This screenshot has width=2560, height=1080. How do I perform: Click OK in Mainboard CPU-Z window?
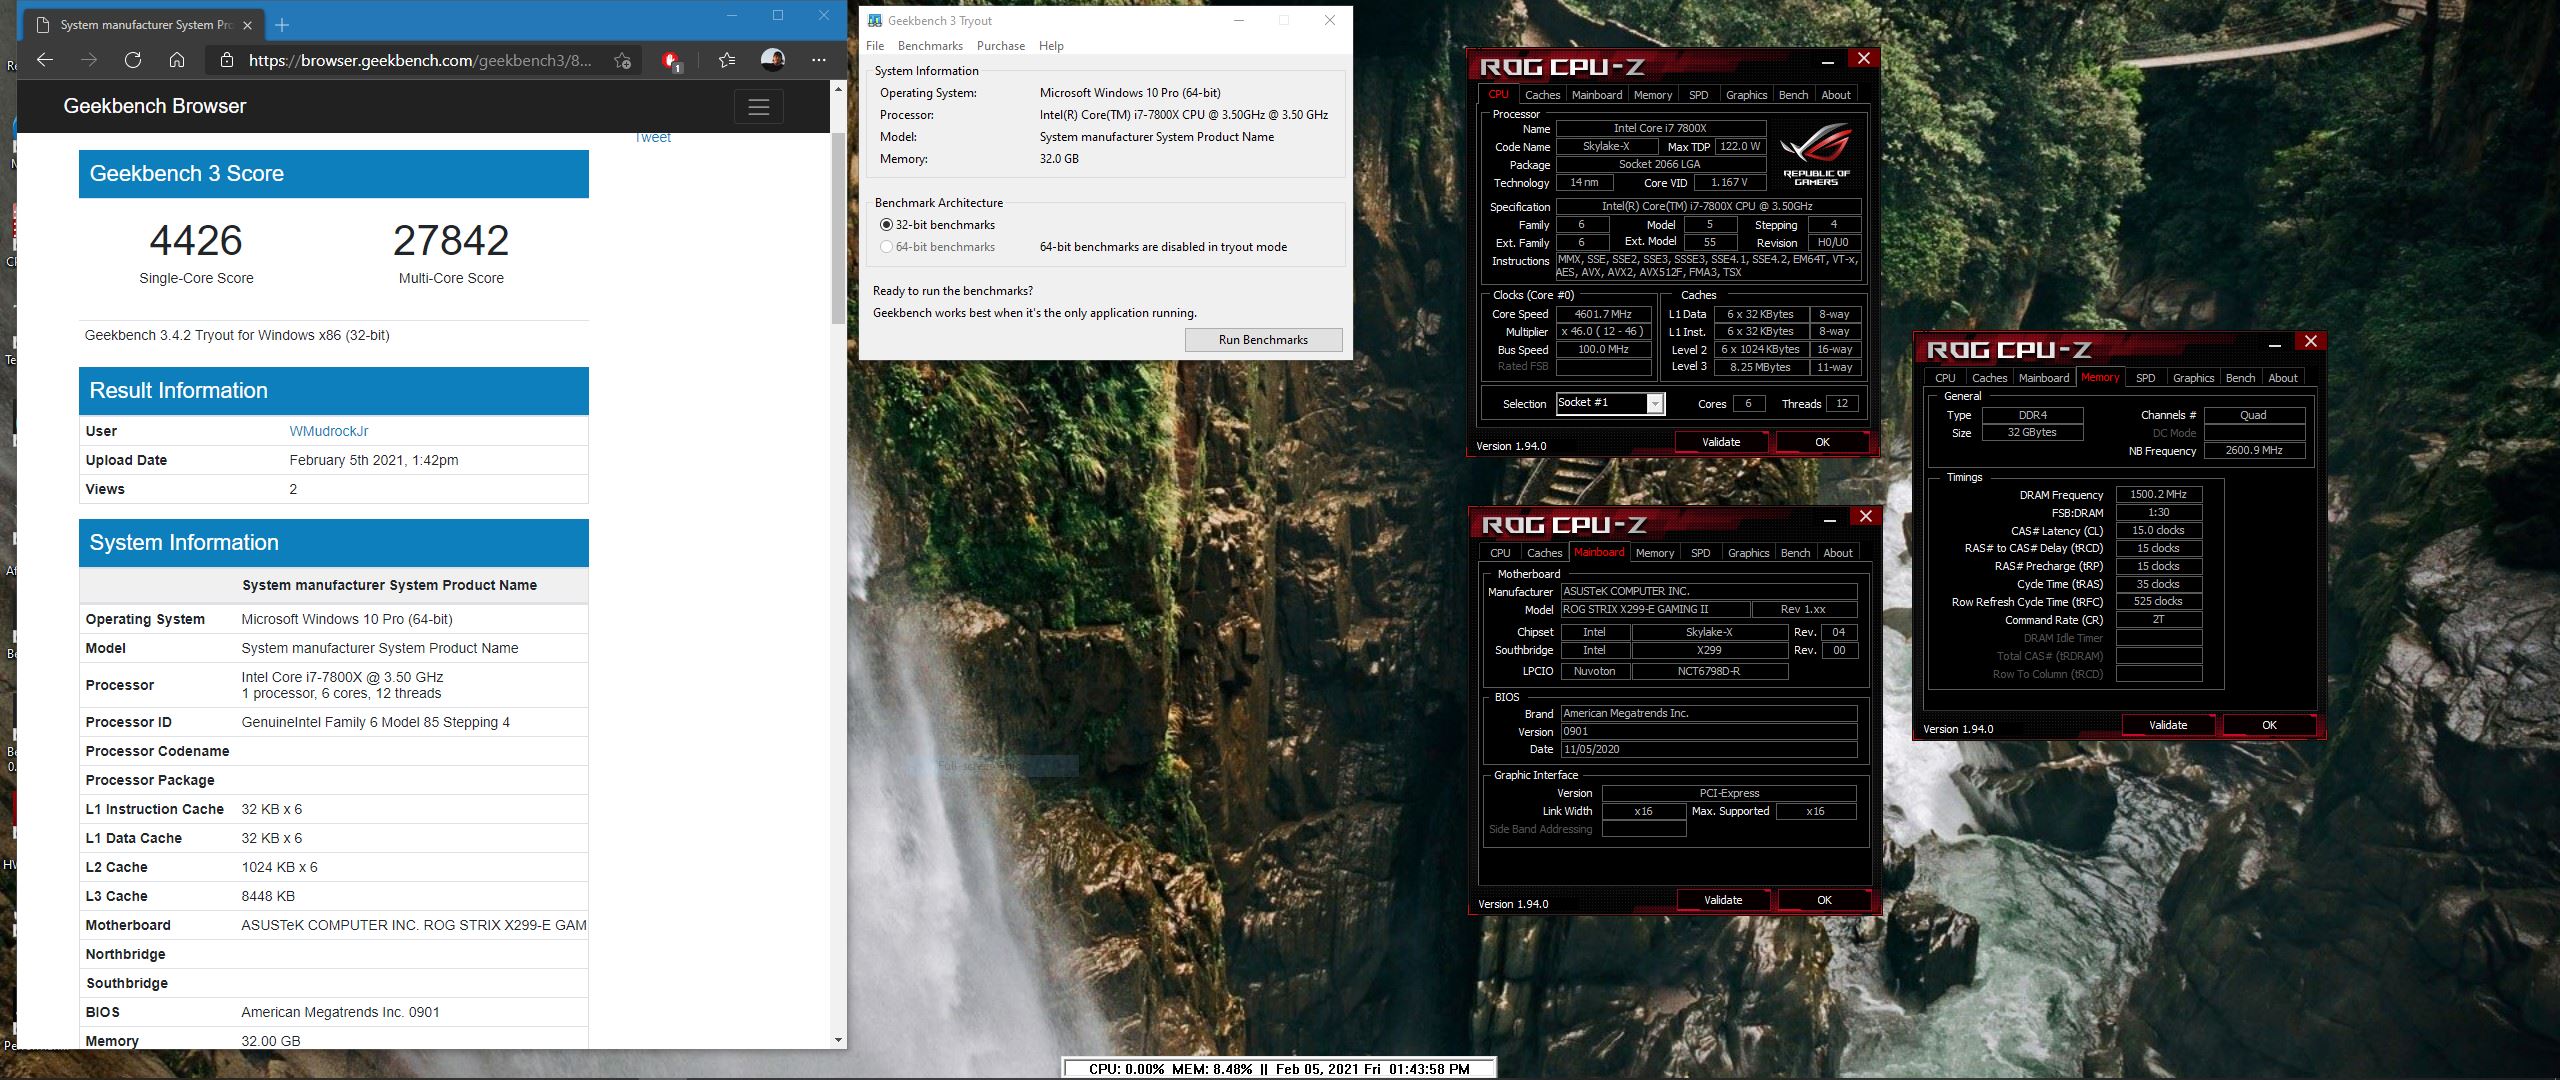(1824, 900)
